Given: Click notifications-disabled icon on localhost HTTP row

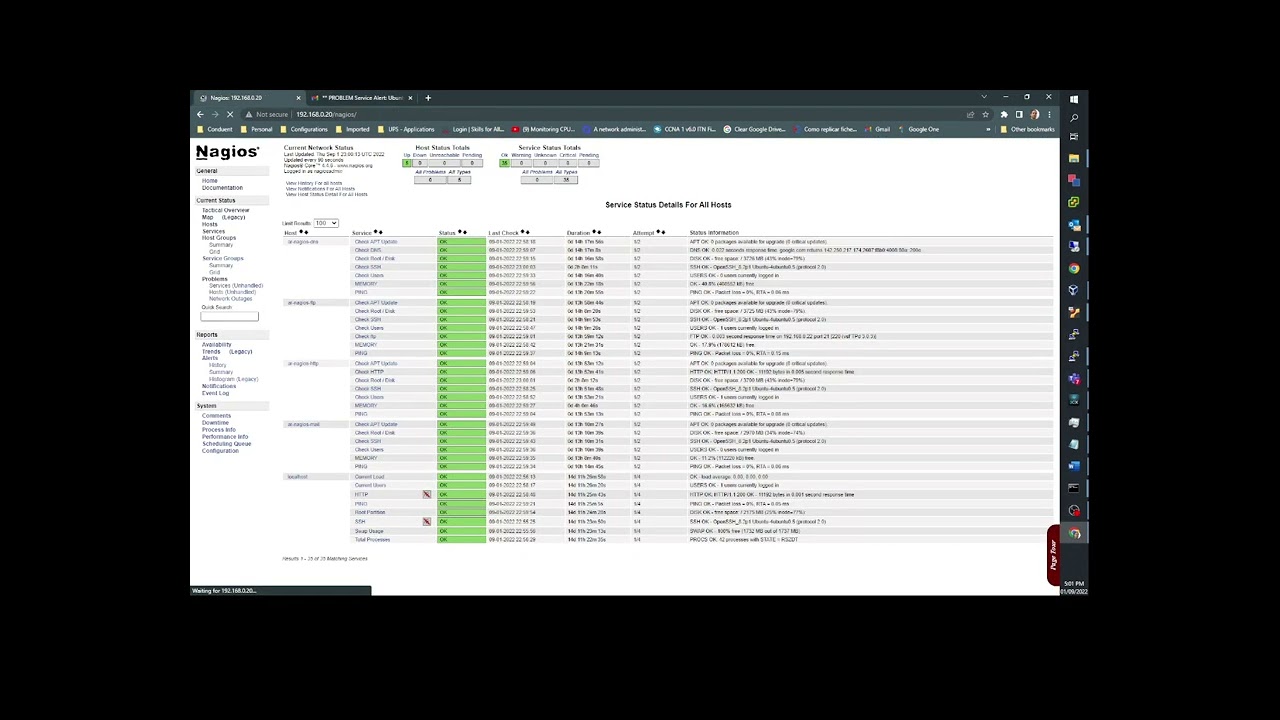Looking at the screenshot, I should (x=427, y=494).
